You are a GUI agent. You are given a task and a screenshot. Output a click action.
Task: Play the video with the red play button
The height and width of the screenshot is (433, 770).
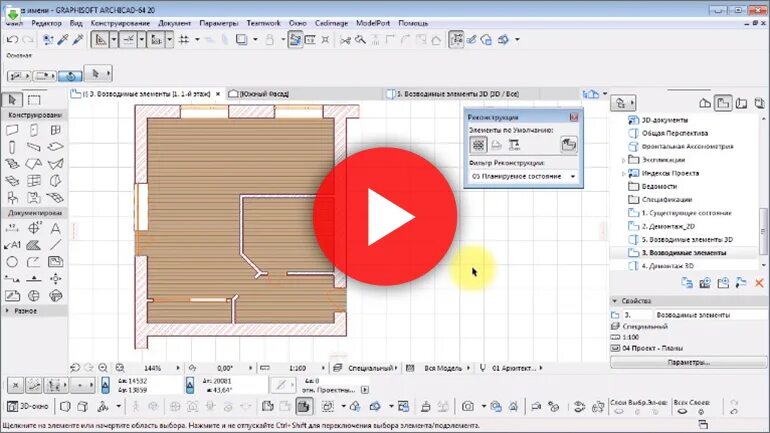[385, 216]
